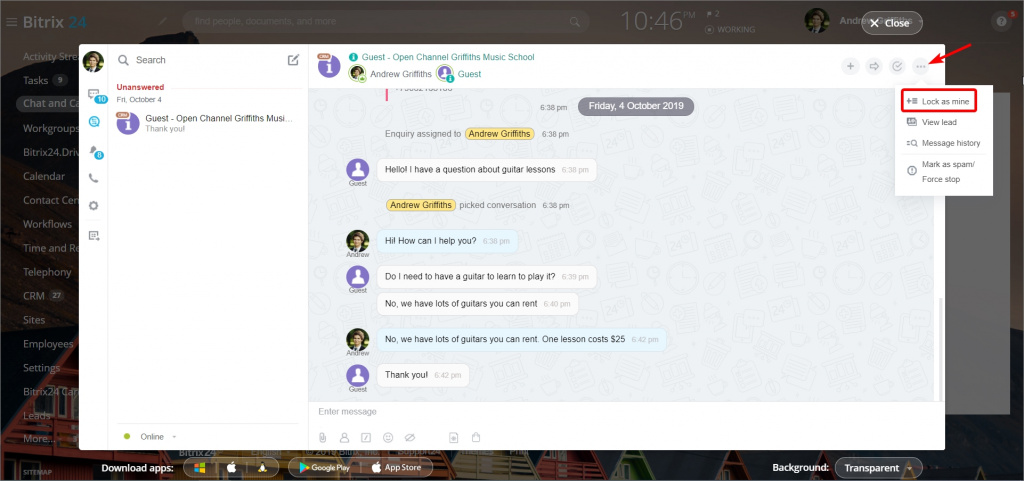
Task: Click the telephone icon in messenger sidebar
Action: coord(93,178)
